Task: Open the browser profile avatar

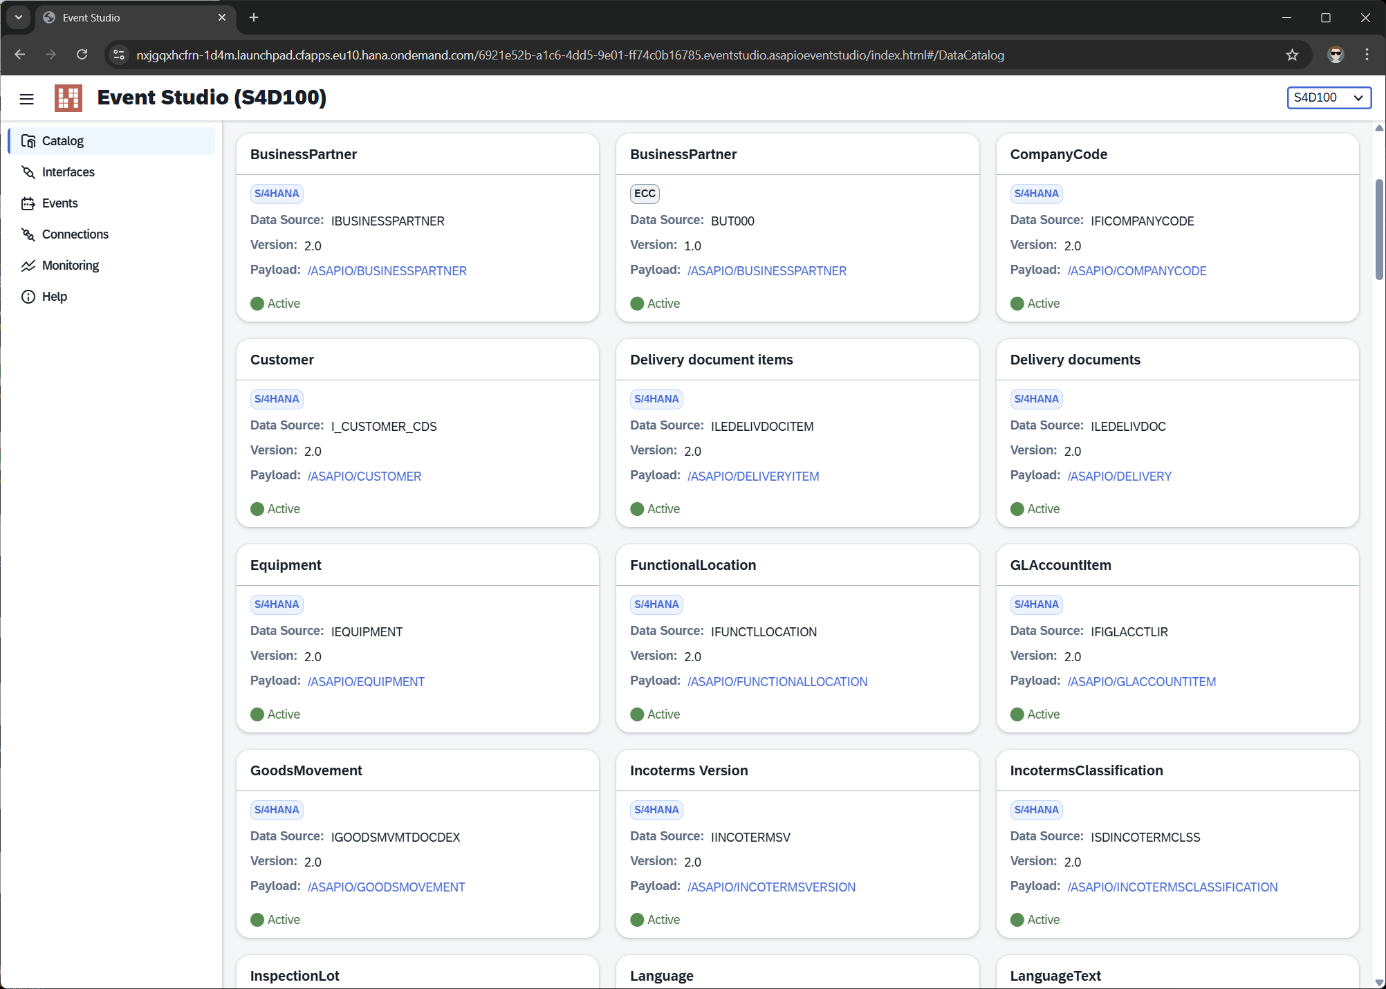Action: [1336, 55]
